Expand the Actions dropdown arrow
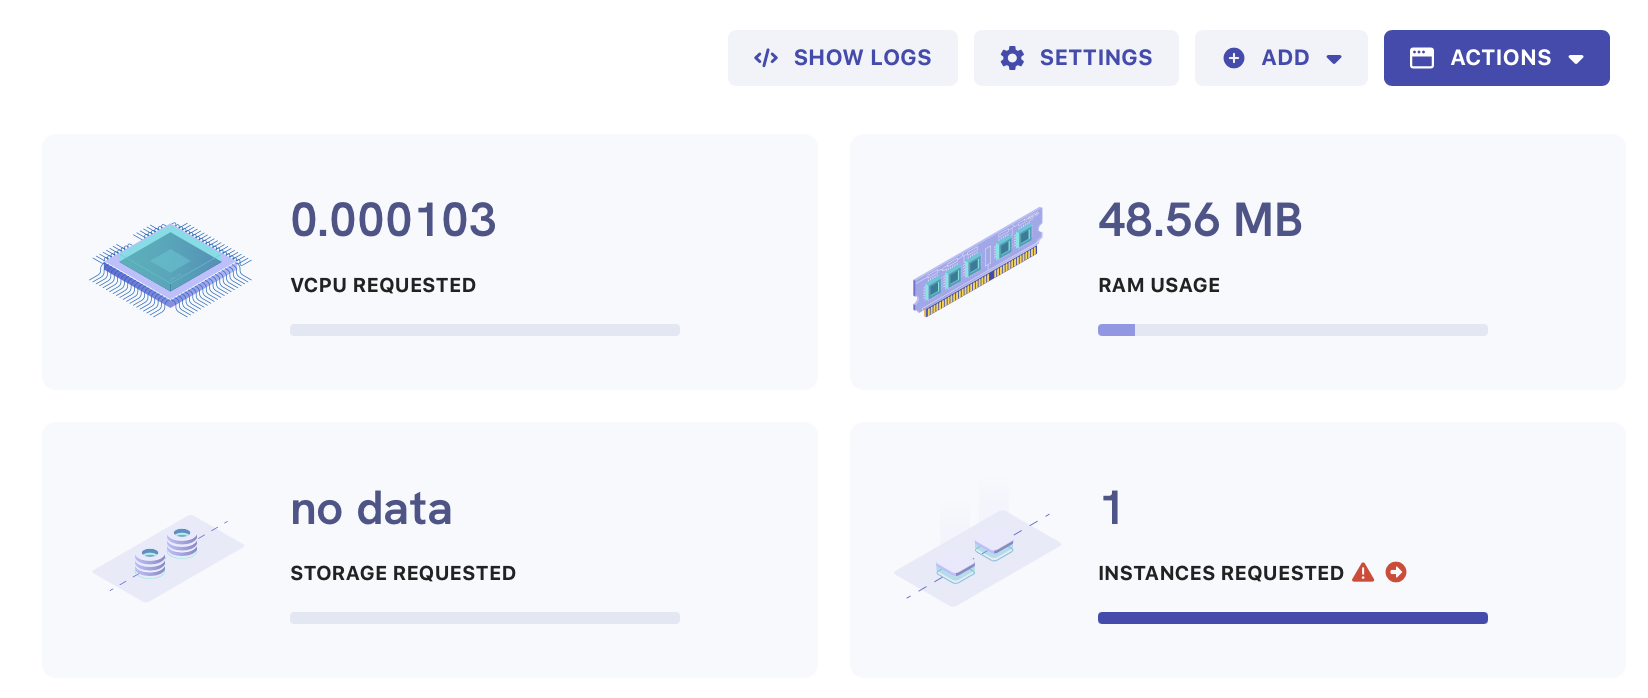The height and width of the screenshot is (698, 1648). tap(1576, 59)
